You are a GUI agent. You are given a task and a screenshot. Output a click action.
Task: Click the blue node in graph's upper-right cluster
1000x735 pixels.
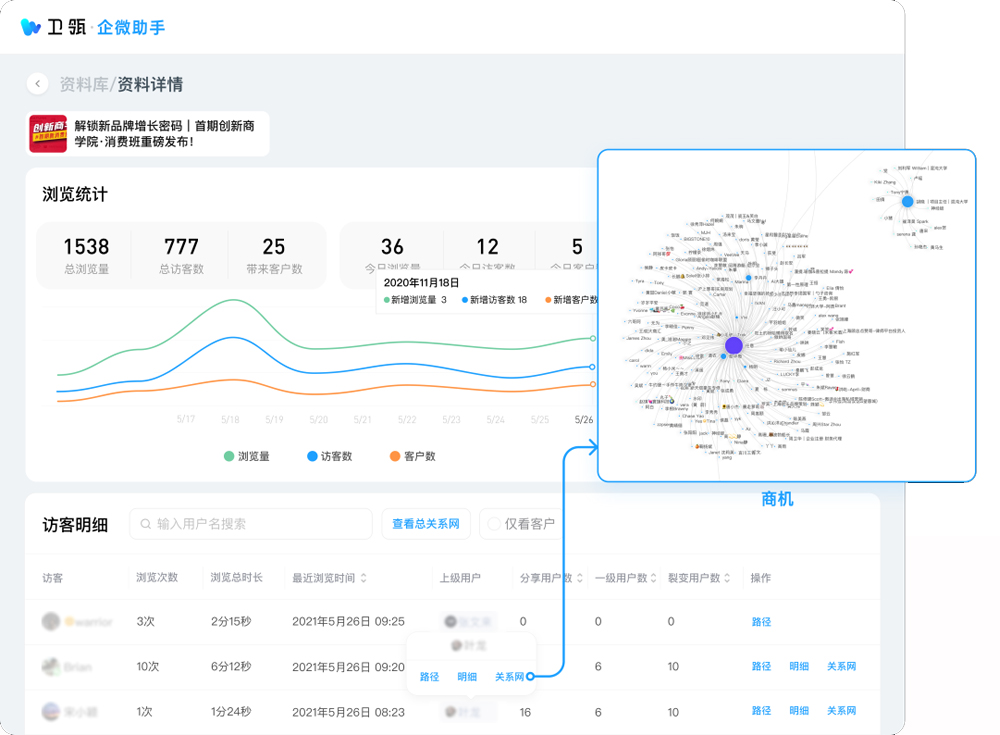(x=907, y=201)
